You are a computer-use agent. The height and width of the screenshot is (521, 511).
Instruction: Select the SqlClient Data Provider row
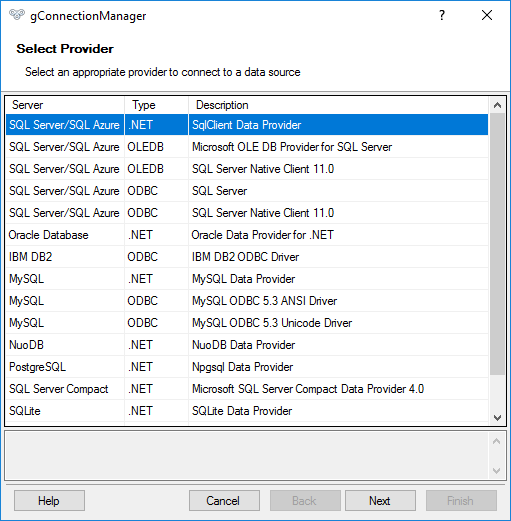click(247, 125)
